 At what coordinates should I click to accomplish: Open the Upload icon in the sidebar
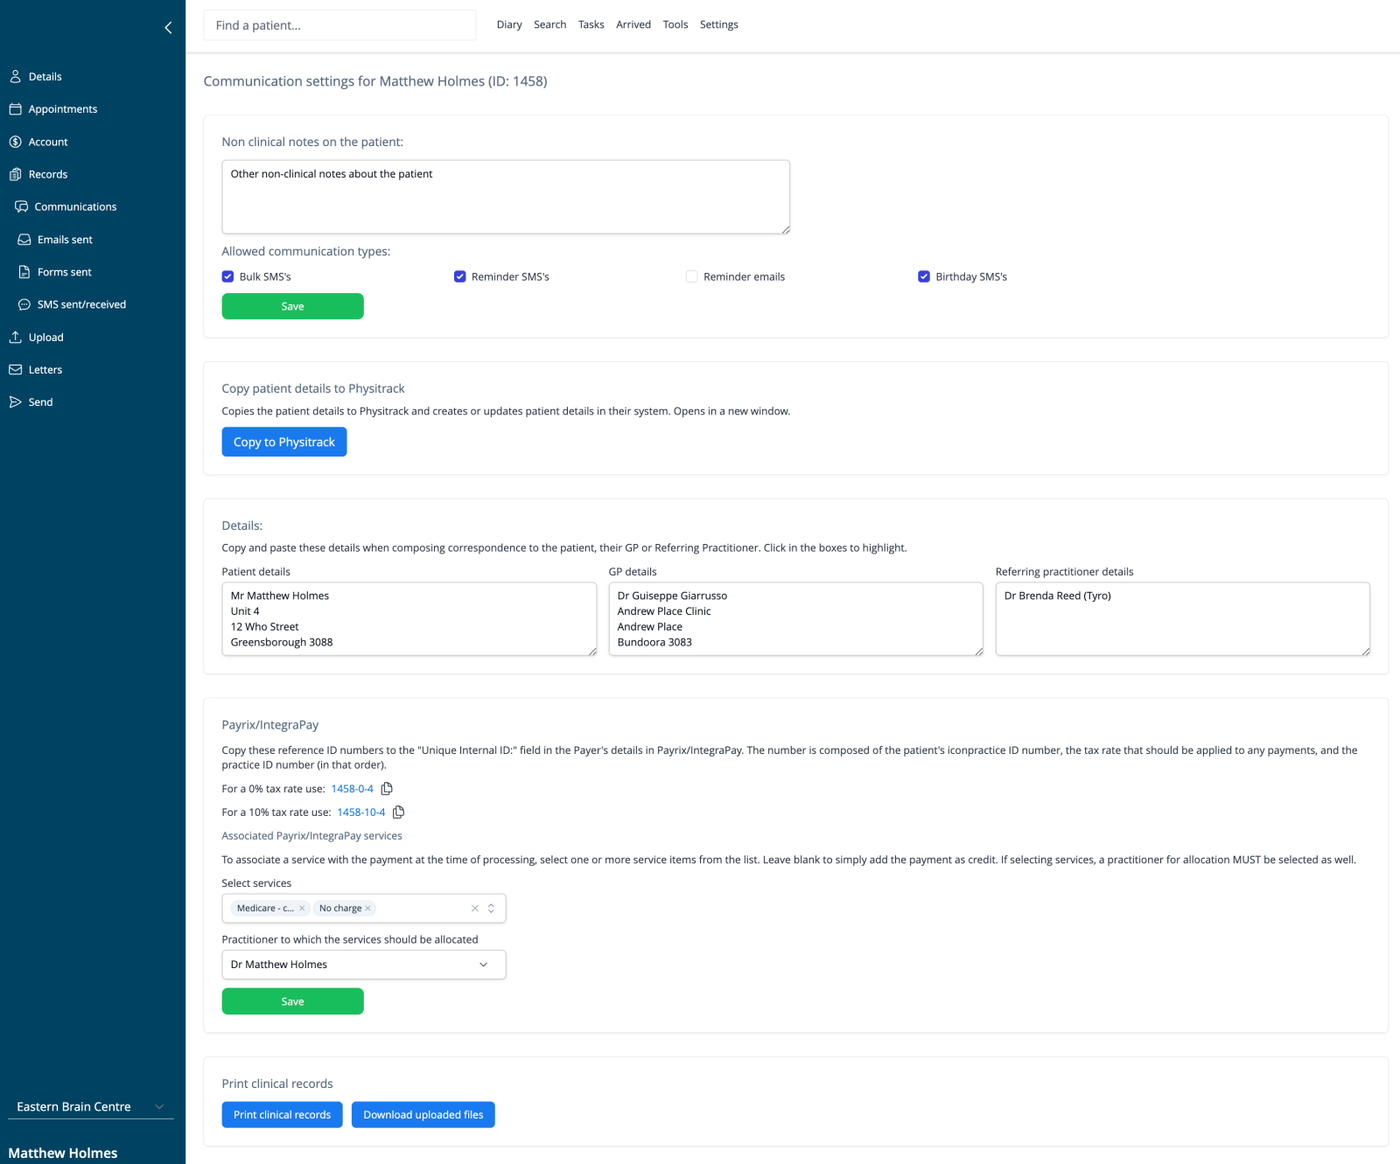(x=15, y=337)
